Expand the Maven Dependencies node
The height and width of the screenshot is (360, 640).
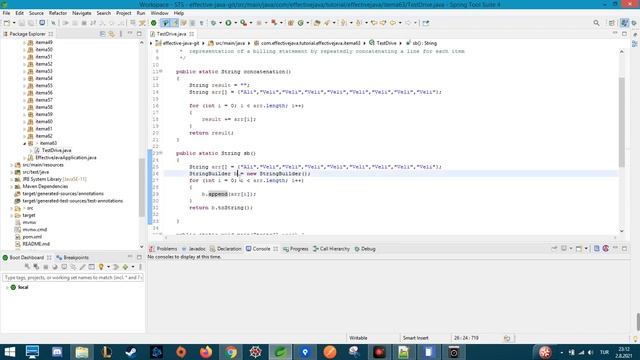click(11, 187)
